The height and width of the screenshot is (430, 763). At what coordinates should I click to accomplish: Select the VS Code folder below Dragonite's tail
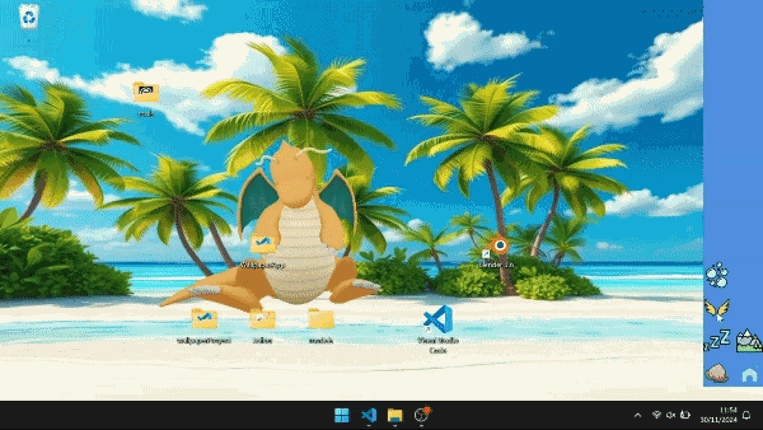204,319
